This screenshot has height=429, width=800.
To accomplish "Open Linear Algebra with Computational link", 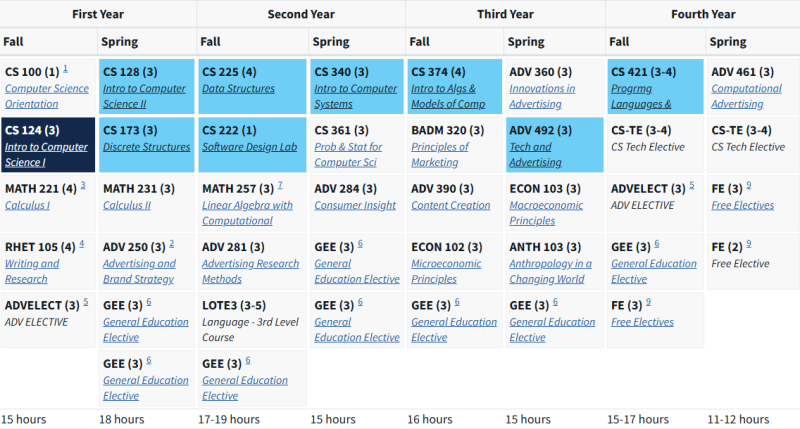I will [247, 213].
